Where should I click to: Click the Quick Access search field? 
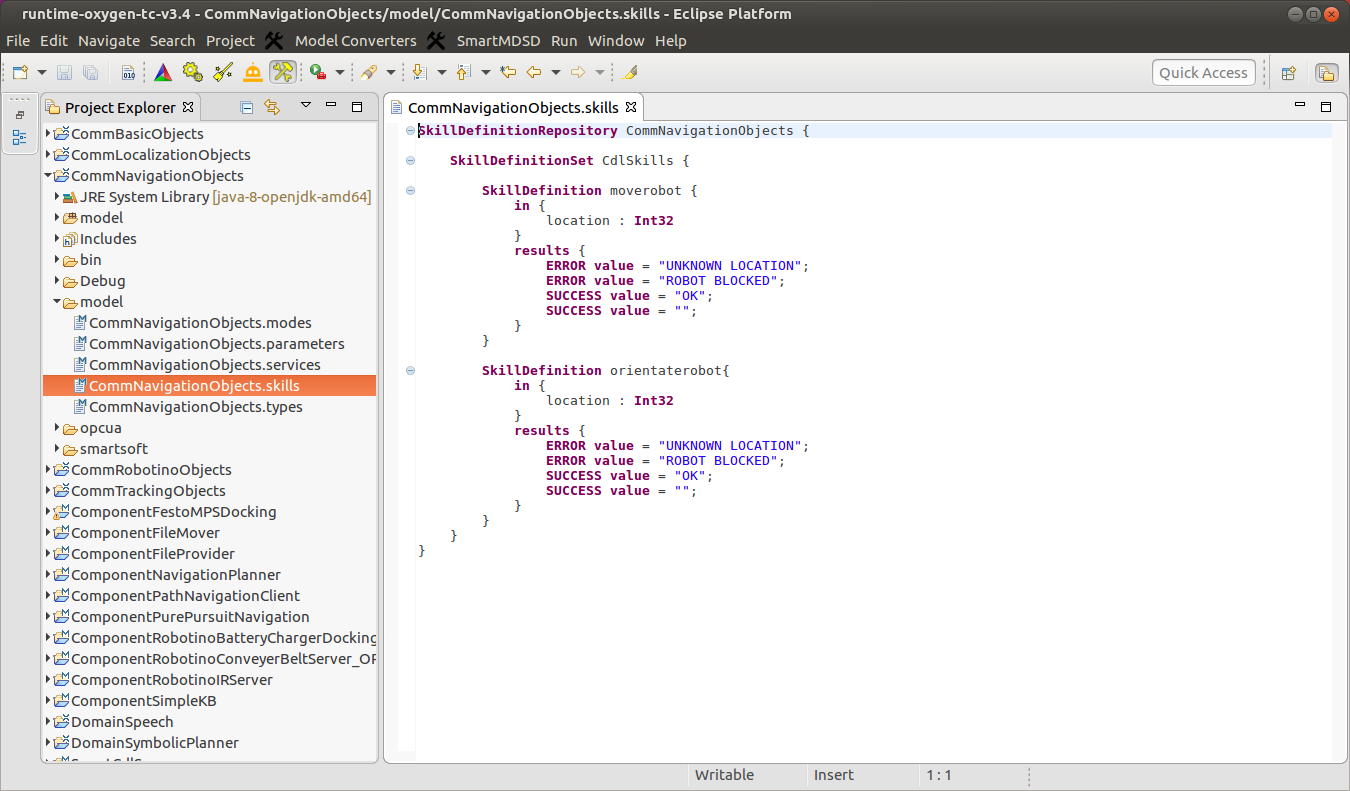point(1203,72)
